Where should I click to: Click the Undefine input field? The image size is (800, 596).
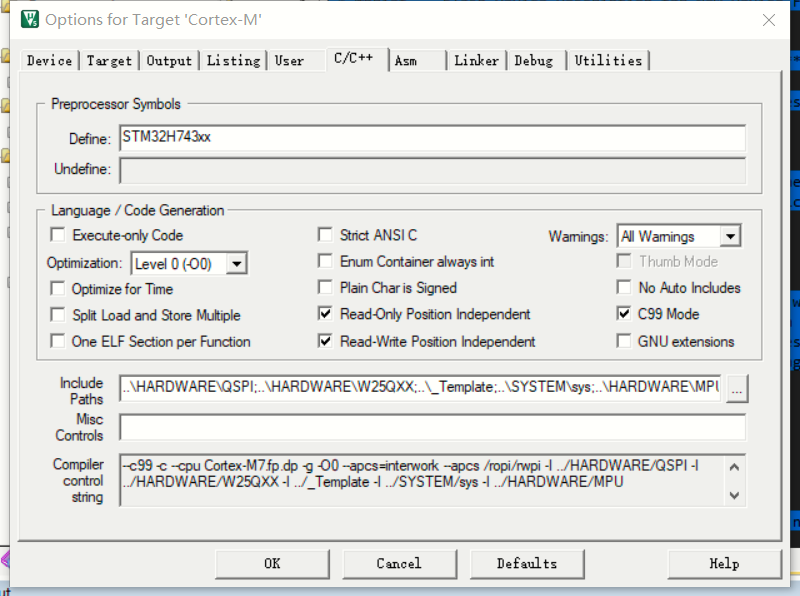coord(432,170)
